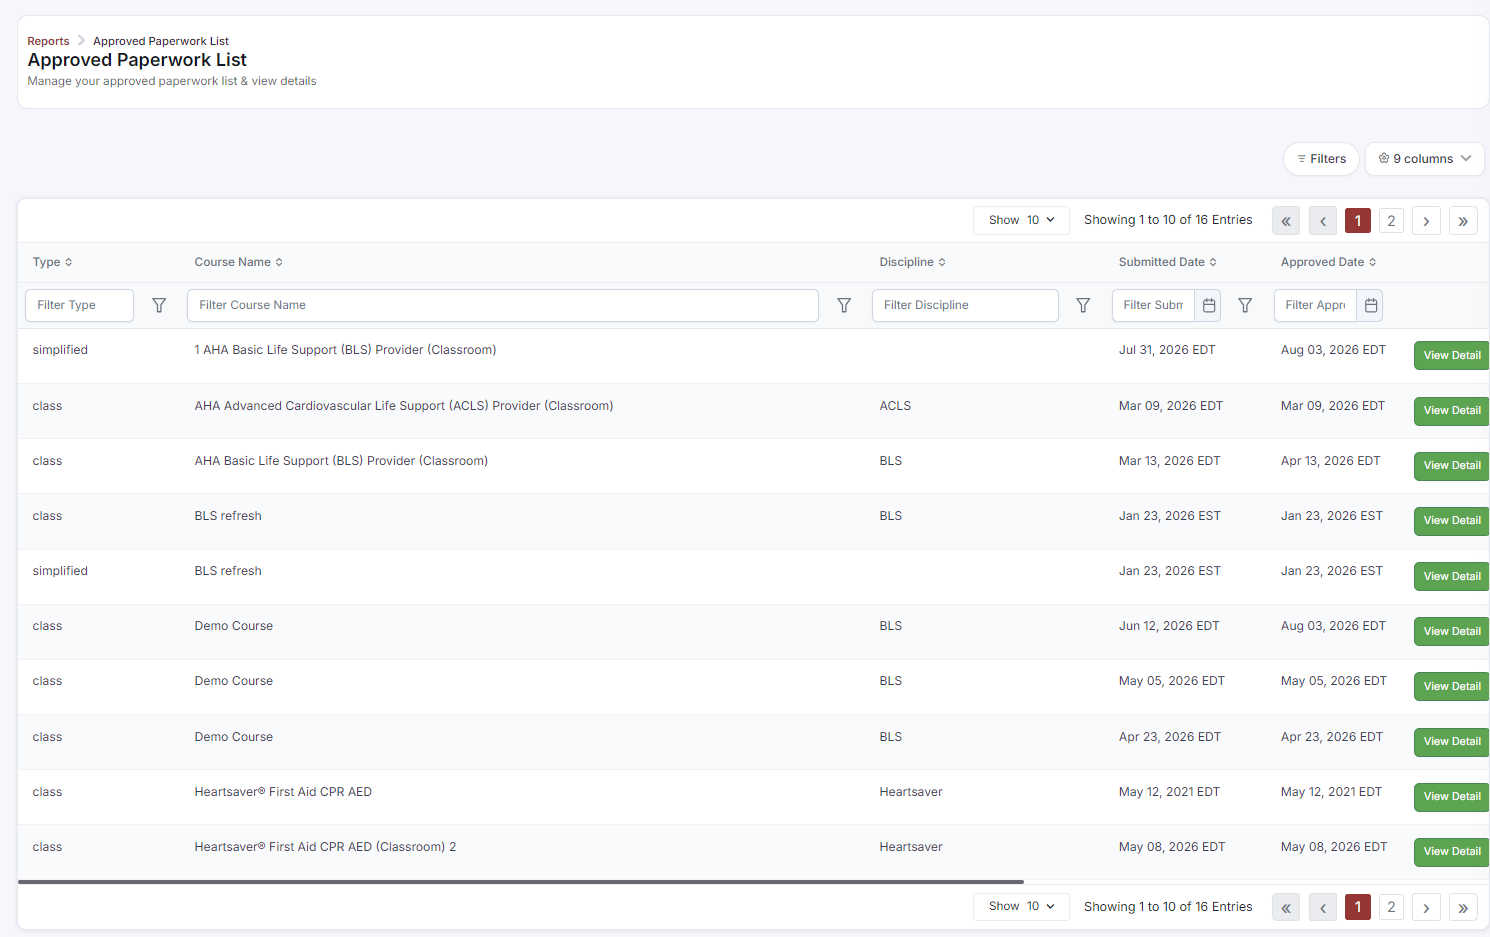Select page 2 in bottom pagination
The image size is (1490, 937).
point(1391,907)
